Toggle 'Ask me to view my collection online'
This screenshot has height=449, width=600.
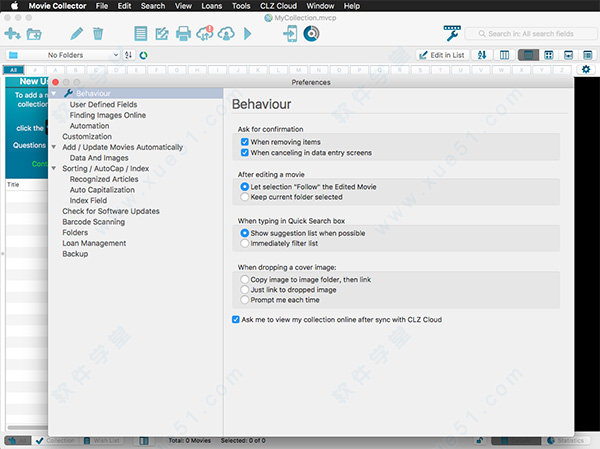coord(236,320)
